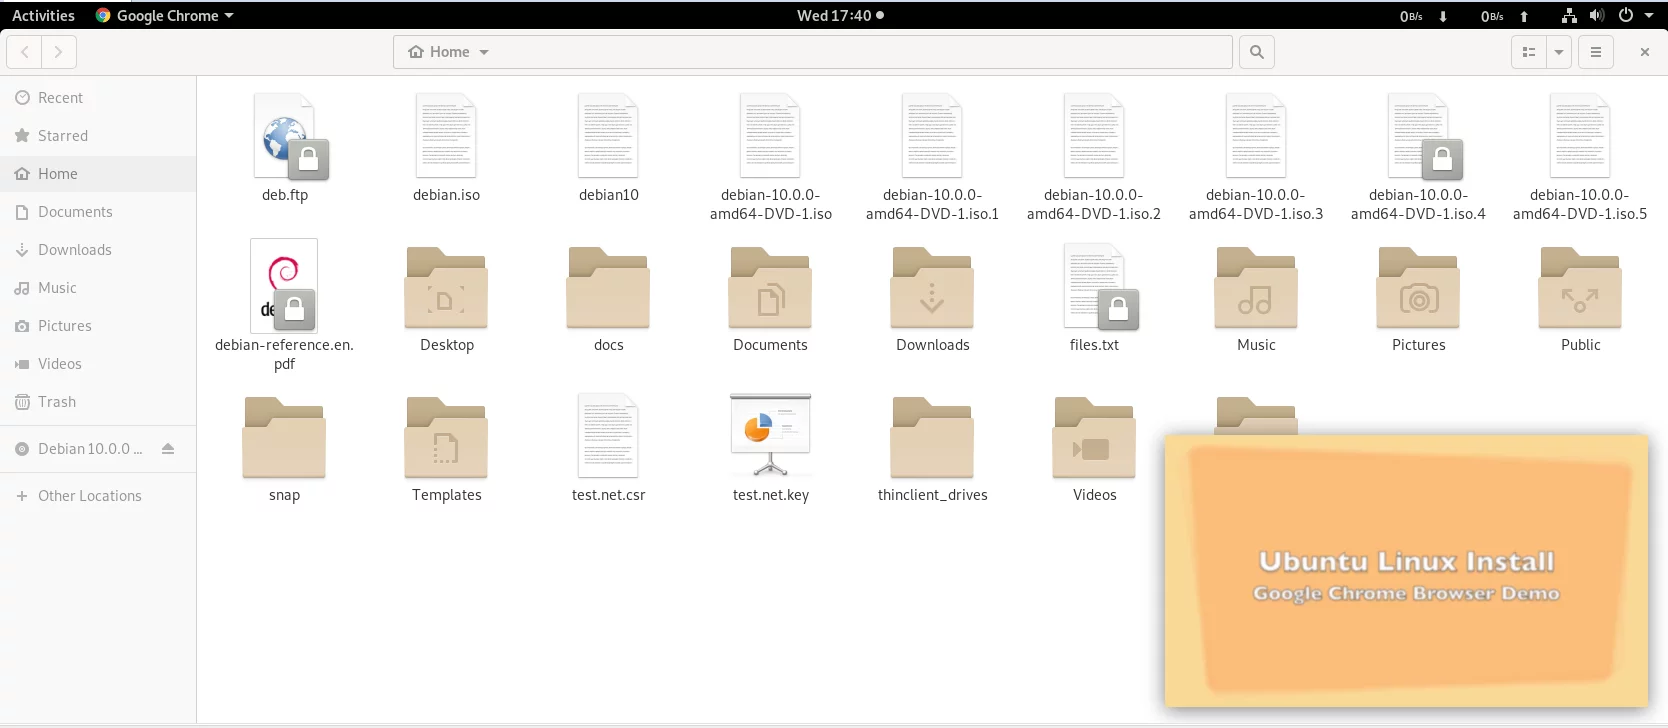Select Starred in the sidebar
Screen dimensions: 1668x728
coord(98,136)
